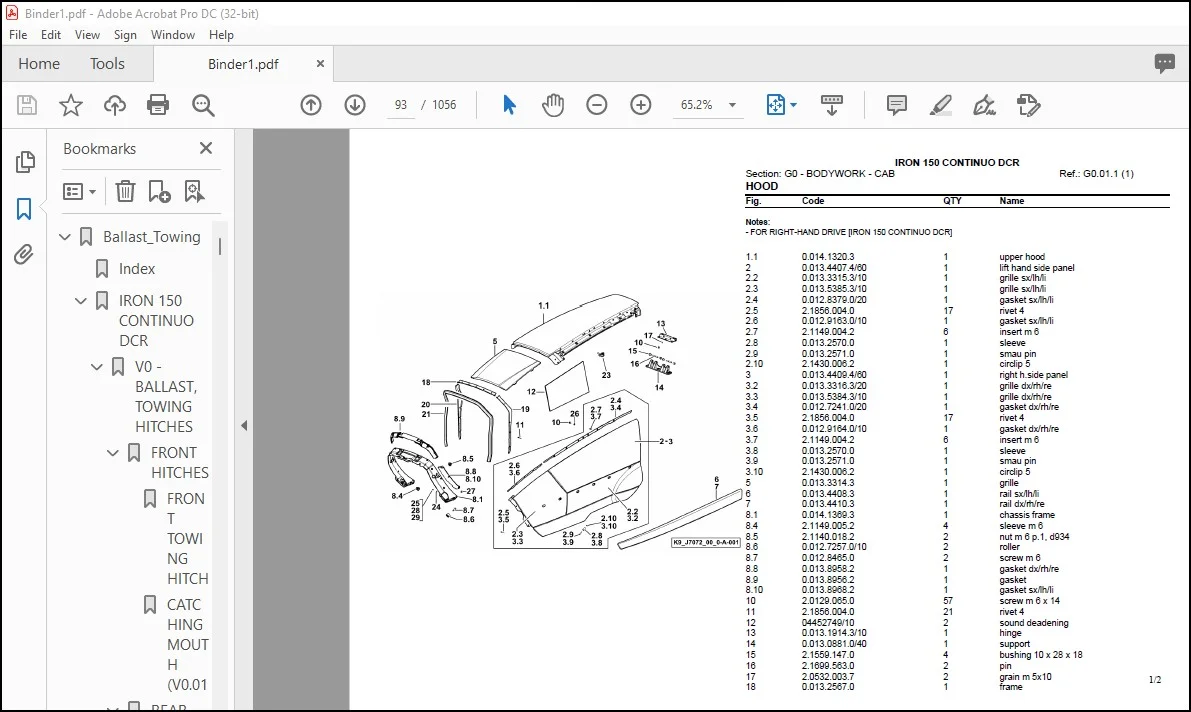Click the 'upper hood' part name

tap(1022, 257)
